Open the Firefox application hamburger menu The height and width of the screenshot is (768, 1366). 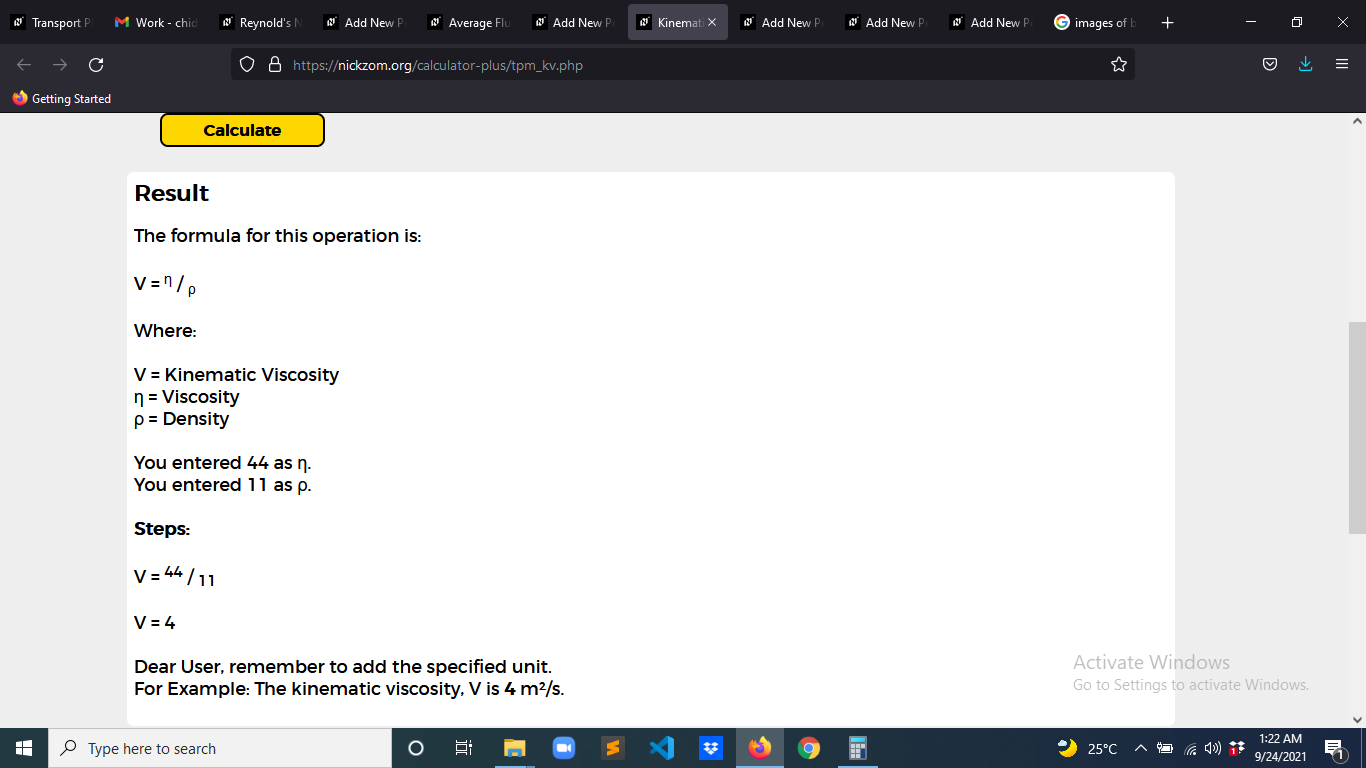[1342, 65]
